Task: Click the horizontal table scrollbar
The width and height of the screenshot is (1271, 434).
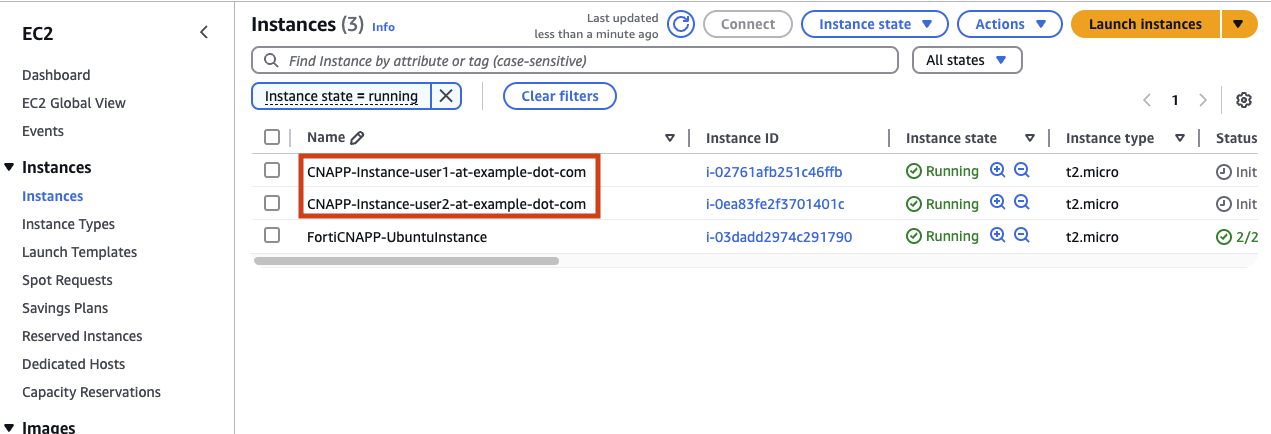Action: pyautogui.click(x=407, y=261)
